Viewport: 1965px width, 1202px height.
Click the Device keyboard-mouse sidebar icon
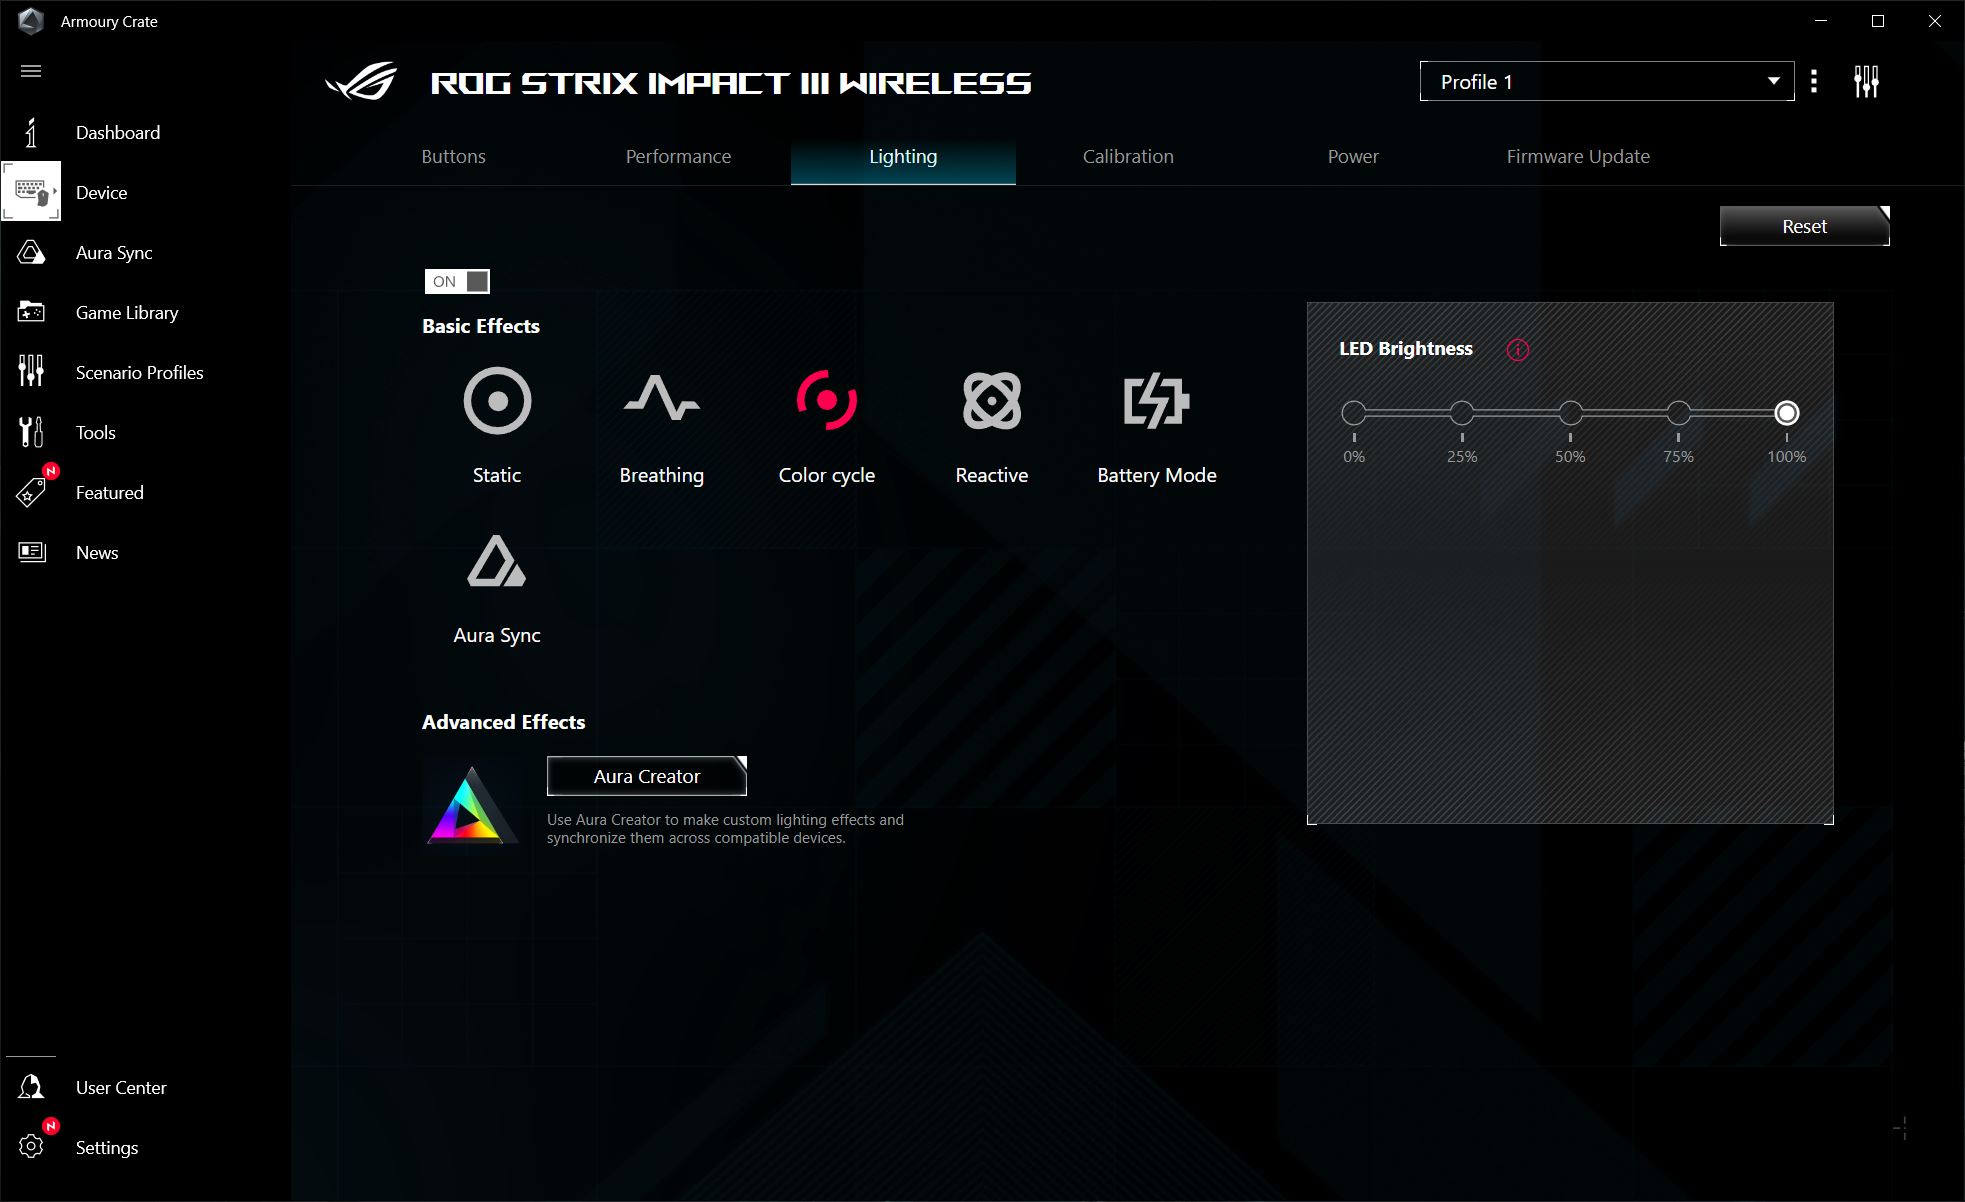pyautogui.click(x=31, y=191)
